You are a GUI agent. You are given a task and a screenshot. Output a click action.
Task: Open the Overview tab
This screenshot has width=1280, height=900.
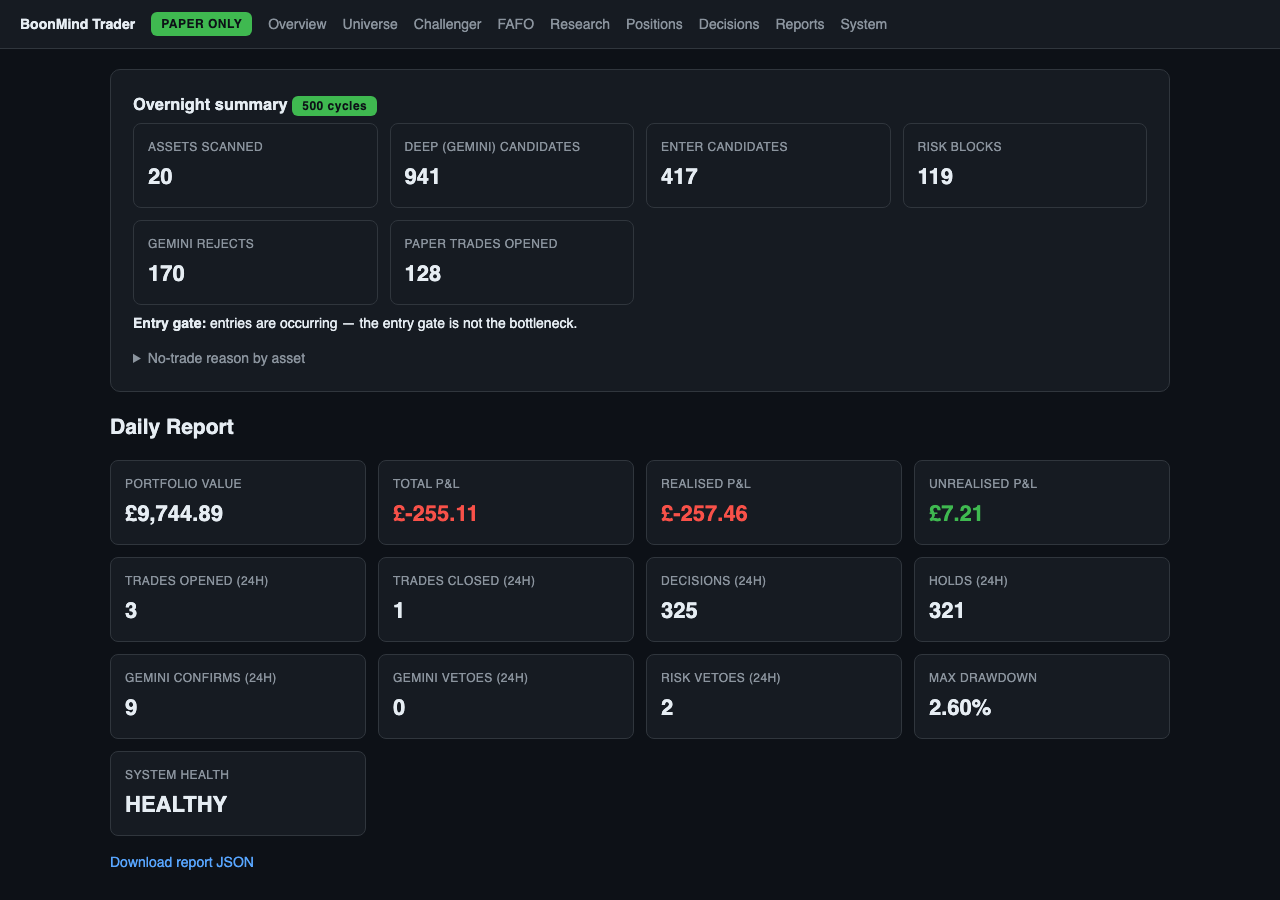297,24
